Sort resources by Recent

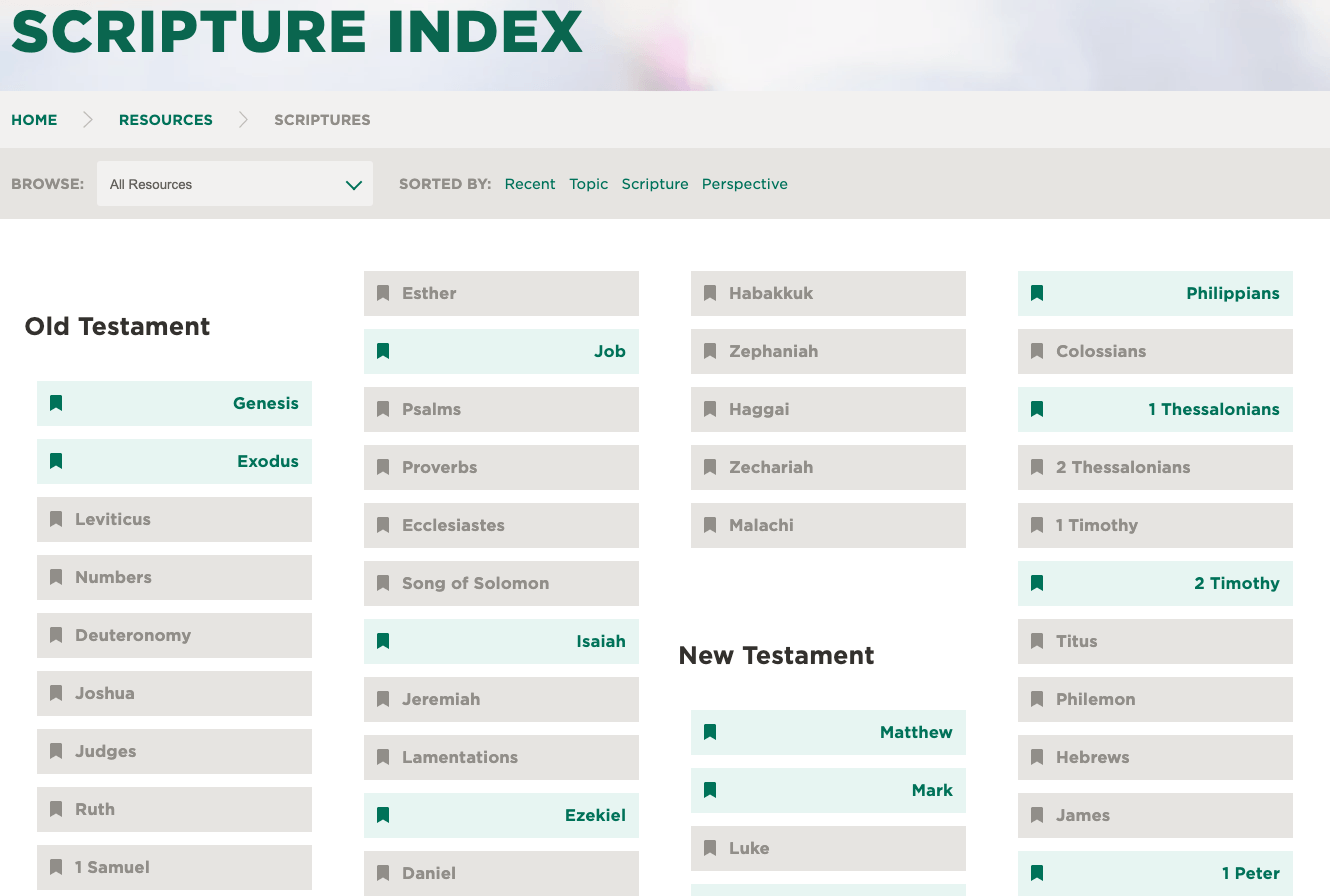click(x=530, y=184)
